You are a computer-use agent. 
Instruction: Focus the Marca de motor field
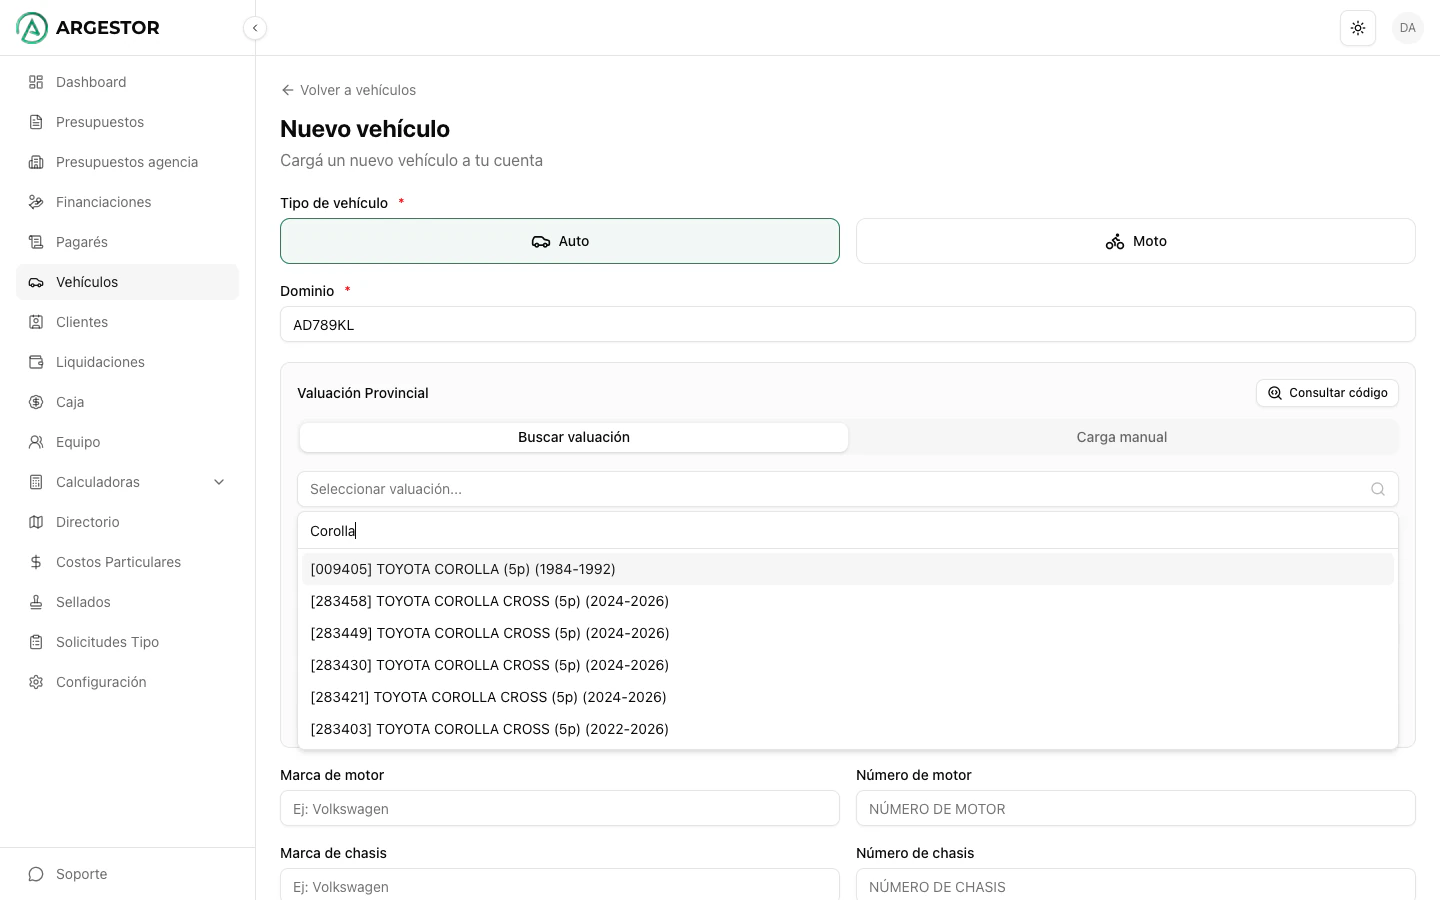click(560, 808)
